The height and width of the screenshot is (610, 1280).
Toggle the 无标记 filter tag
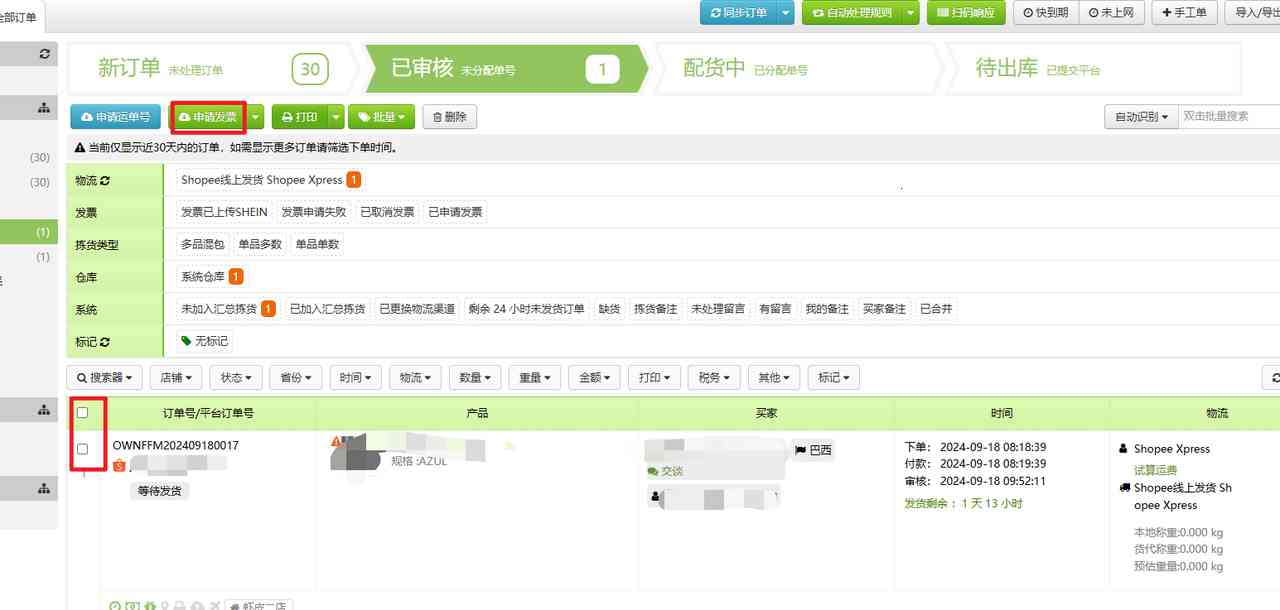(204, 341)
